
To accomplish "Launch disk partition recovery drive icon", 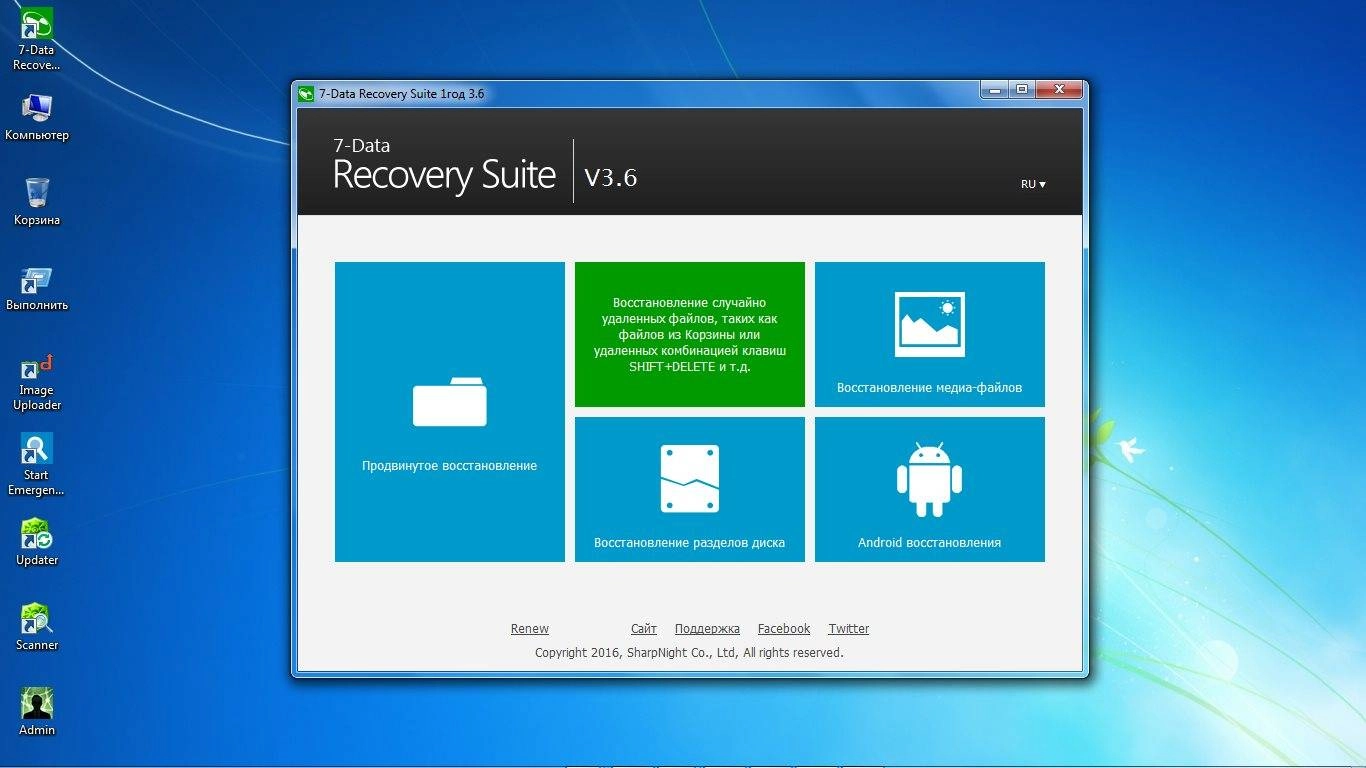I will (x=689, y=479).
